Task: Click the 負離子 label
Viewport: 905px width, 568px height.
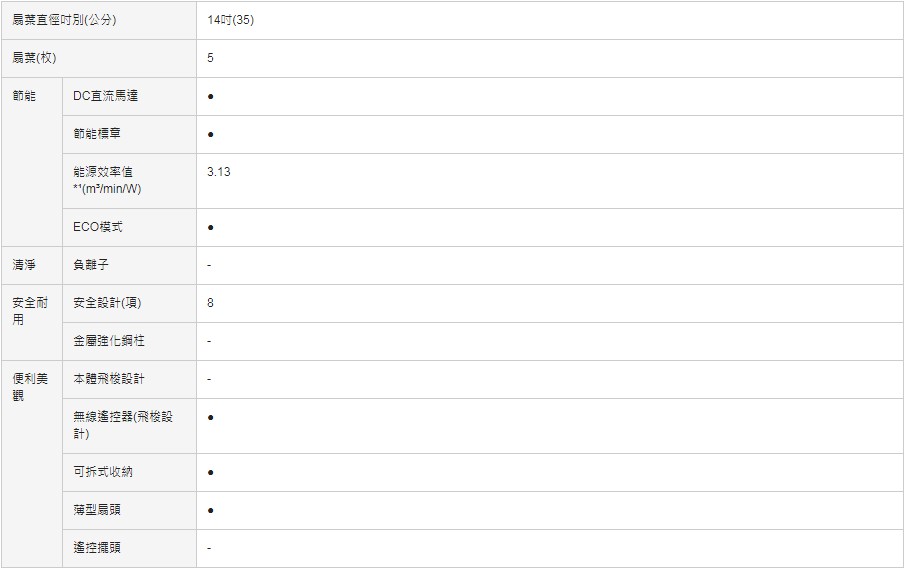Action: pyautogui.click(x=91, y=265)
